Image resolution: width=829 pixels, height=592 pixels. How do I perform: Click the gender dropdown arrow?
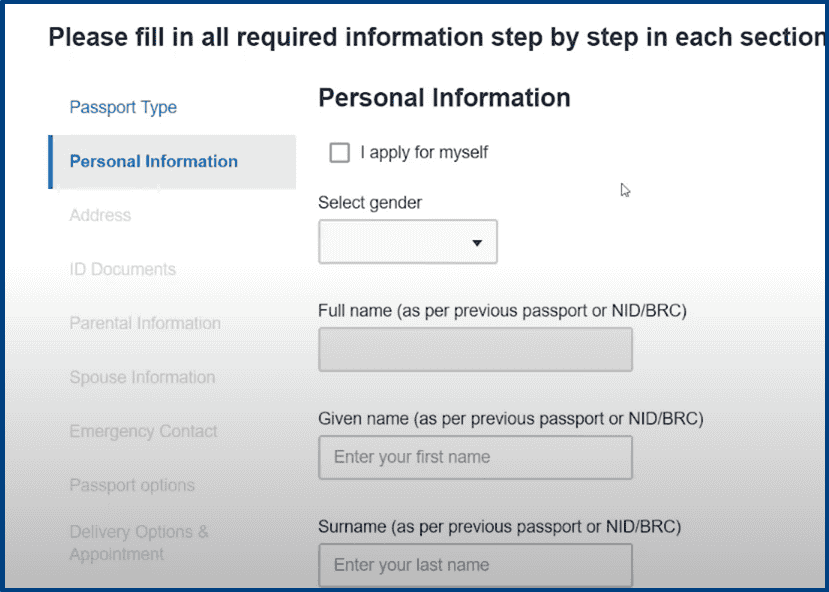point(478,241)
